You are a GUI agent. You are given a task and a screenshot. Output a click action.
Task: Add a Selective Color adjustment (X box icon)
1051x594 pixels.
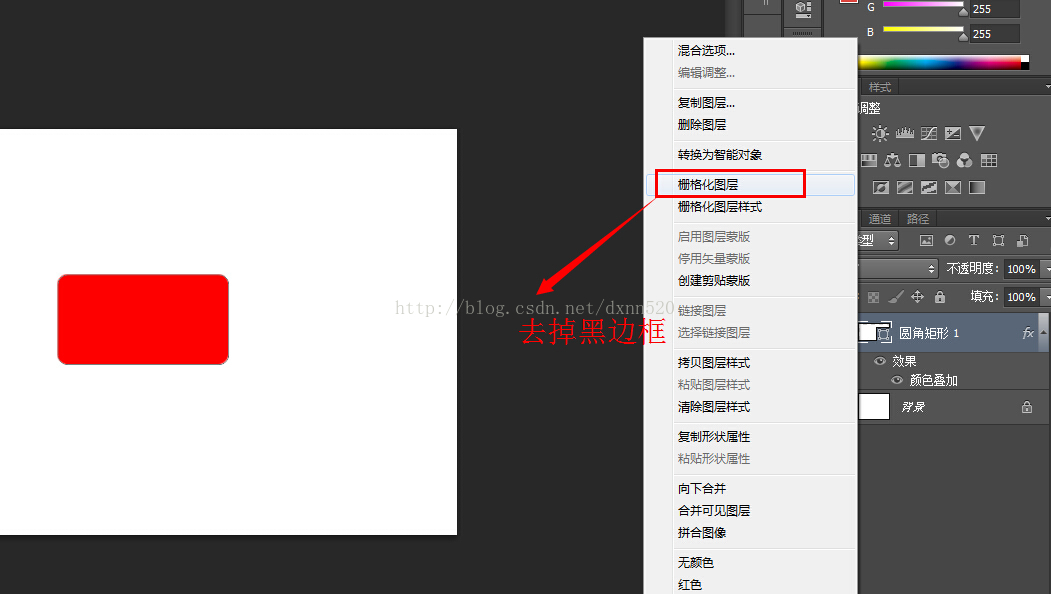[952, 187]
